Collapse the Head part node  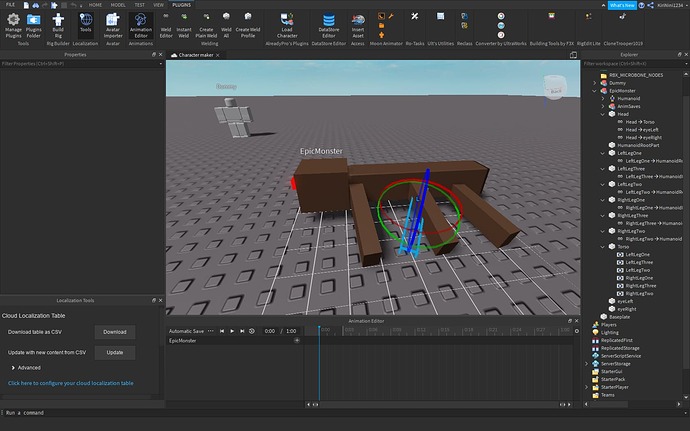click(603, 114)
